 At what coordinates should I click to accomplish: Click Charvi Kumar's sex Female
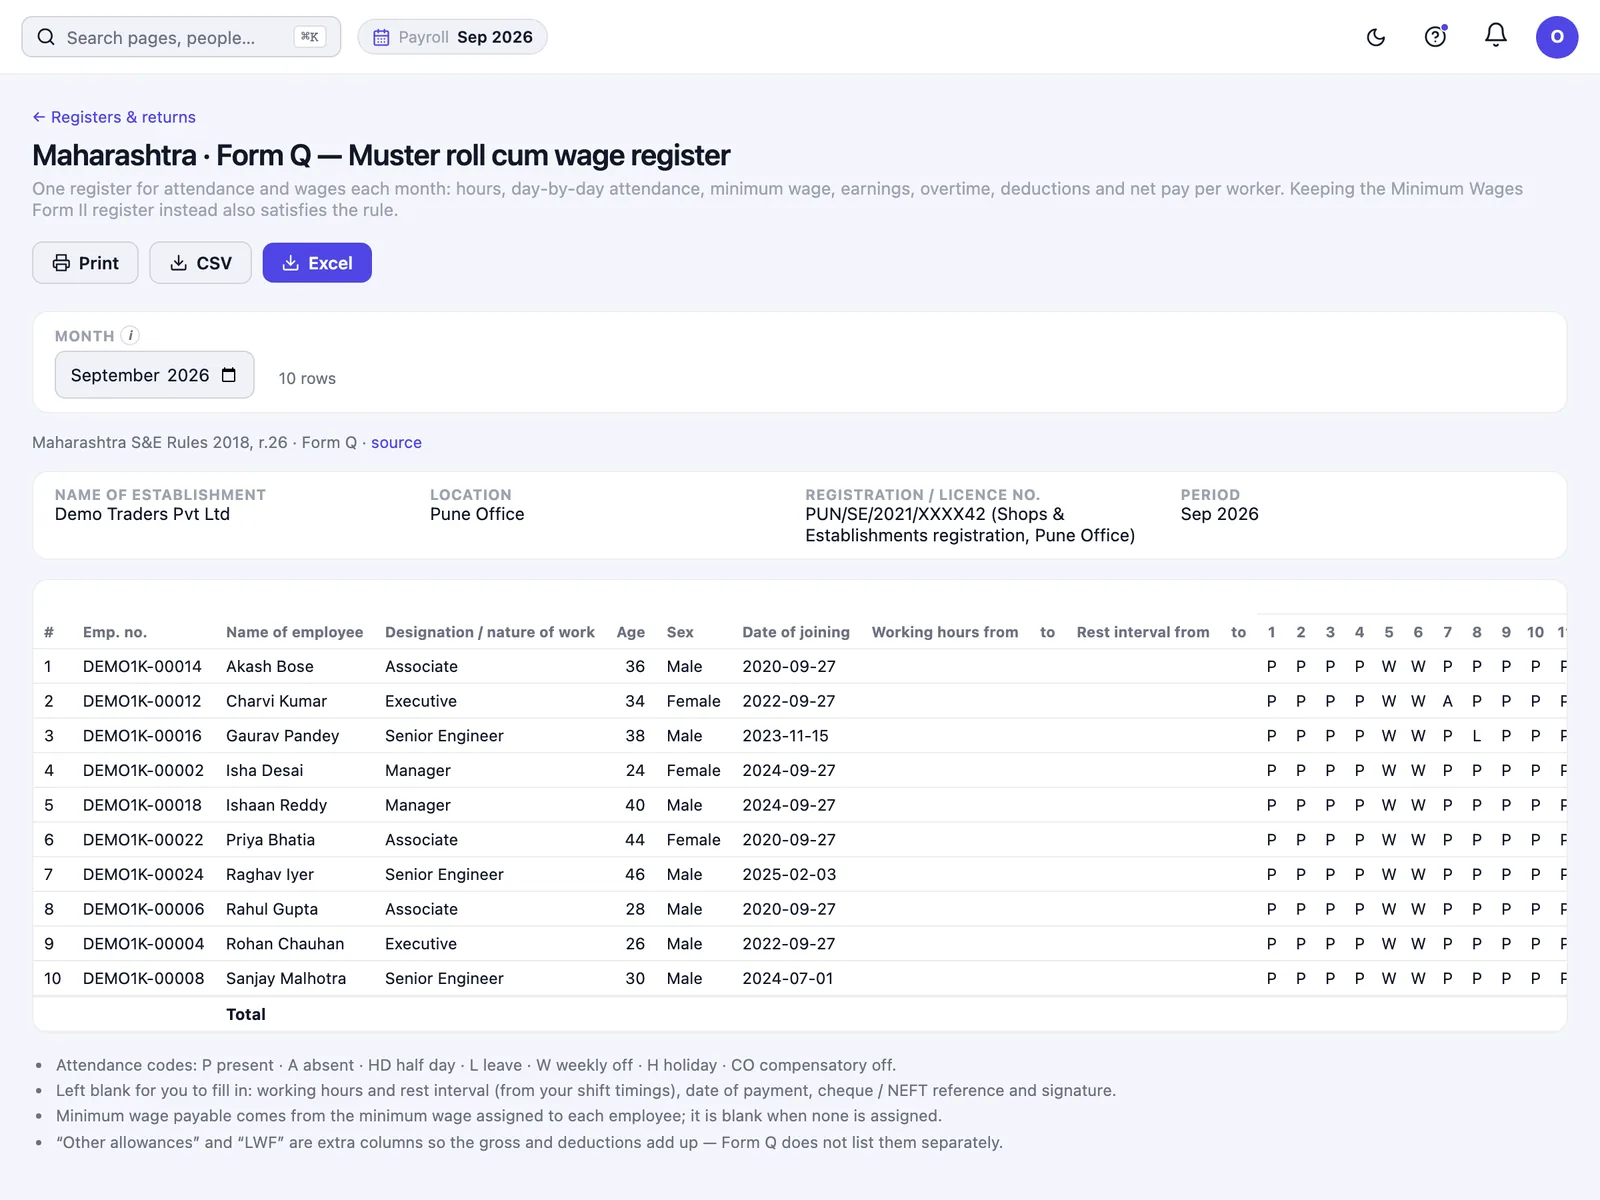point(694,701)
